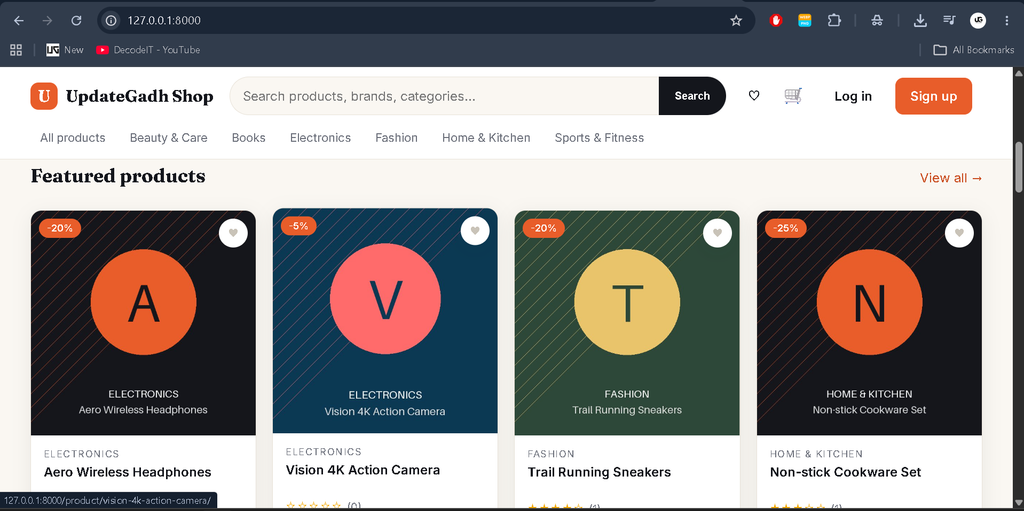Screen dimensions: 1024x511
Task: Select Sports & Fitness category
Action: pyautogui.click(x=600, y=138)
